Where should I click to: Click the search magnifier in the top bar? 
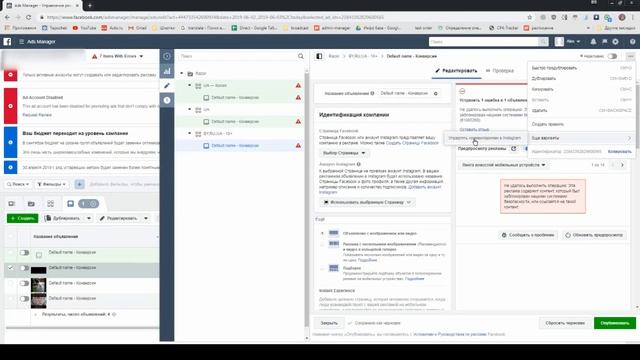tap(543, 42)
